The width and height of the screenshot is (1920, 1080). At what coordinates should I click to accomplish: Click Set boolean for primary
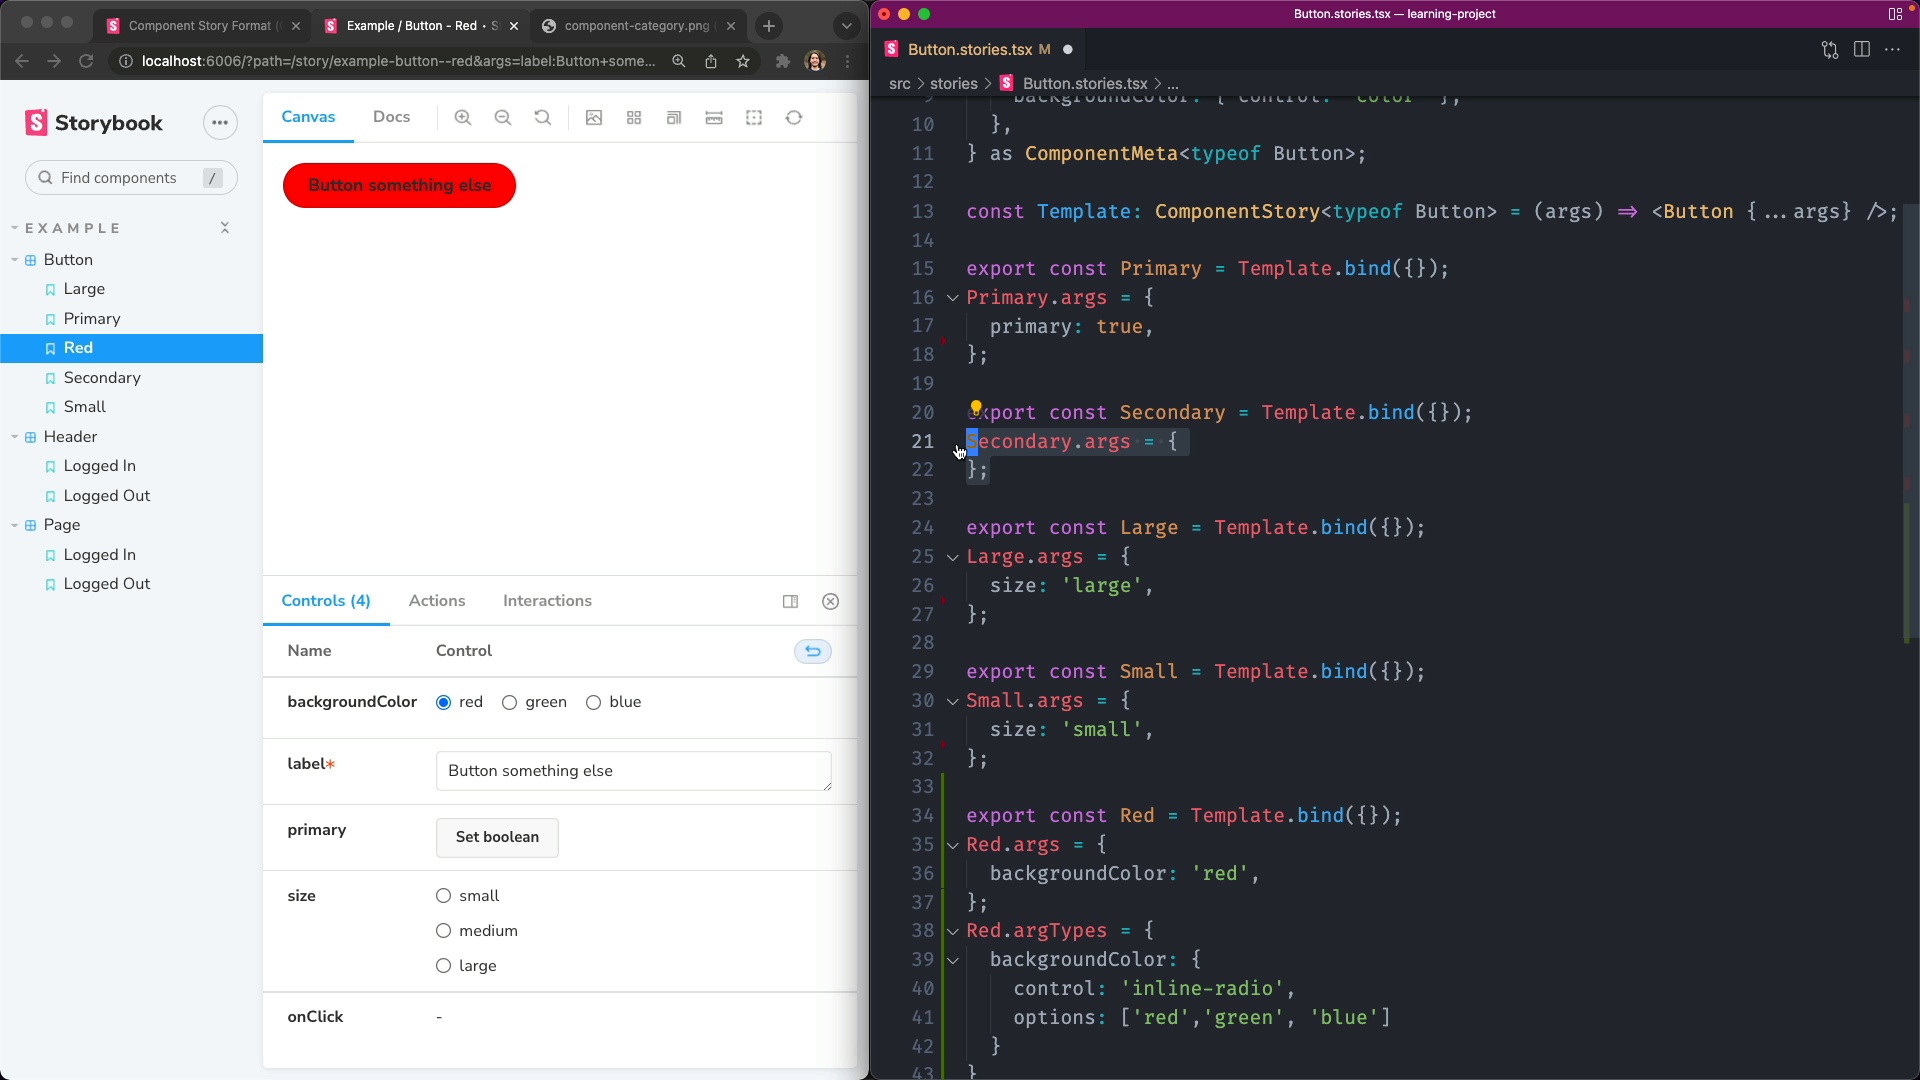(497, 838)
